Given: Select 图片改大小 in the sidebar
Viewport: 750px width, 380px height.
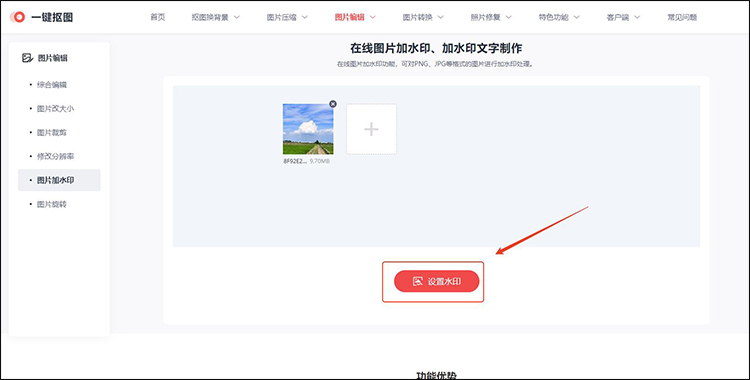Looking at the screenshot, I should click(x=55, y=109).
